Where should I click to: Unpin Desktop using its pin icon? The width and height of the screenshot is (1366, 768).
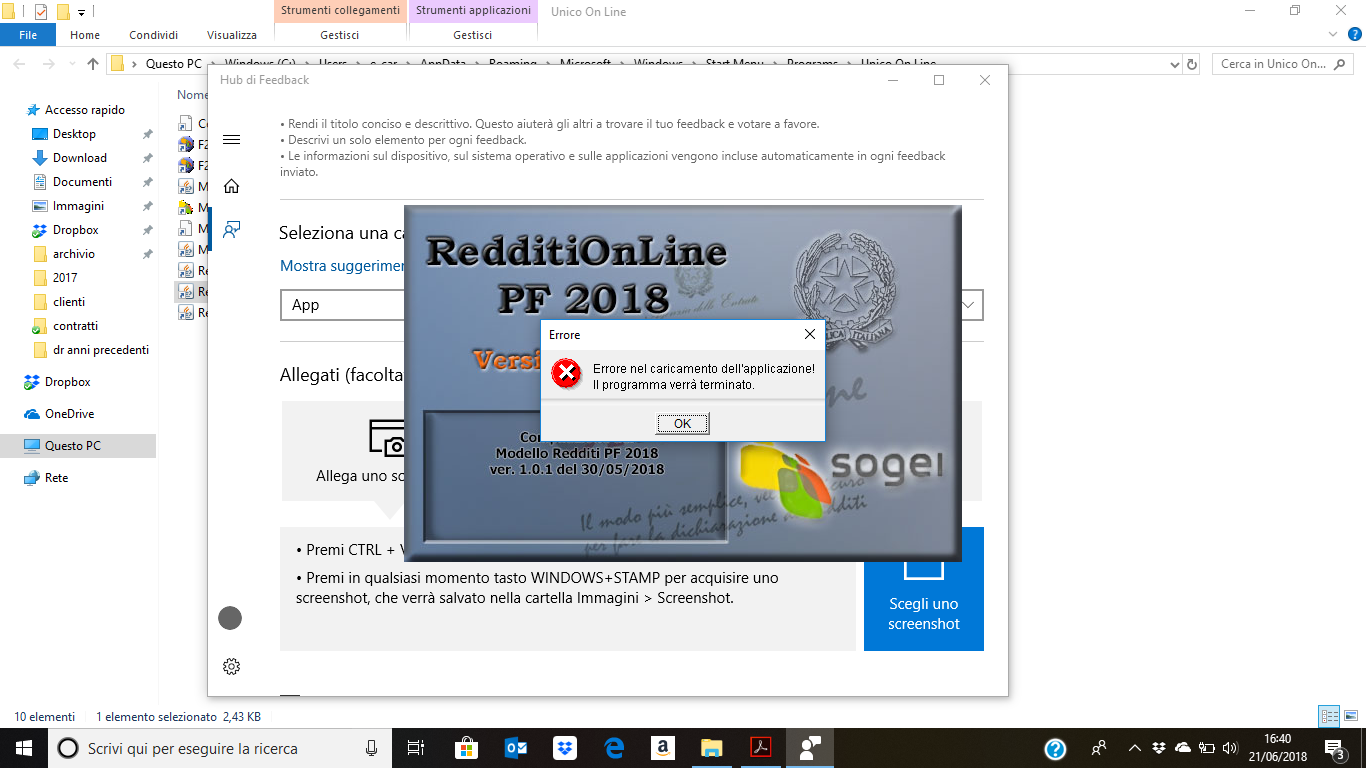click(147, 134)
